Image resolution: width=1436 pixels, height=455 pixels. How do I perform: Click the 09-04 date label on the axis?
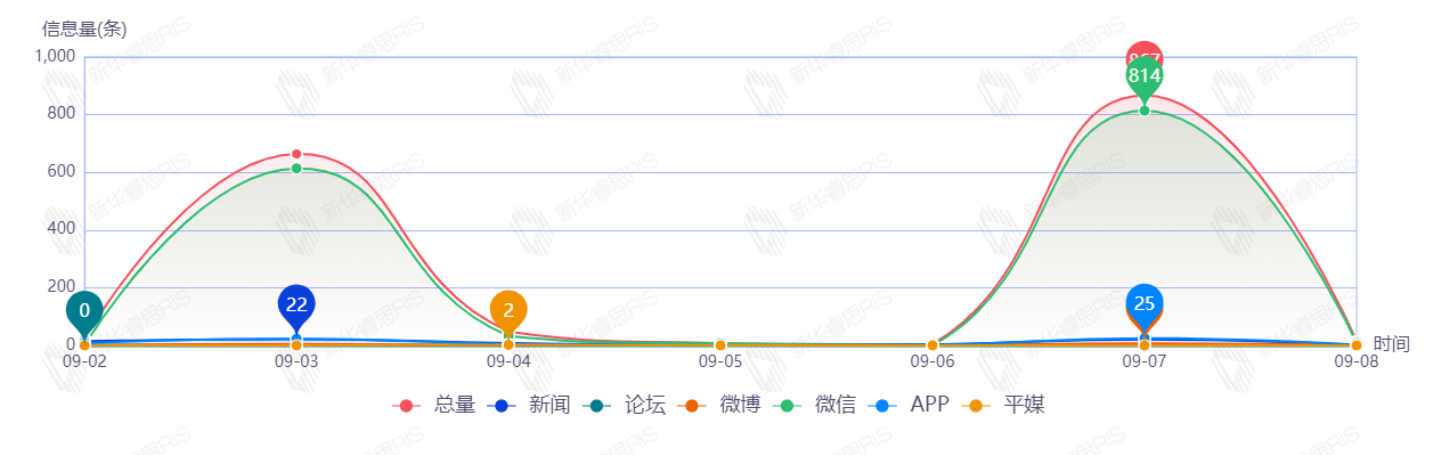(x=508, y=362)
